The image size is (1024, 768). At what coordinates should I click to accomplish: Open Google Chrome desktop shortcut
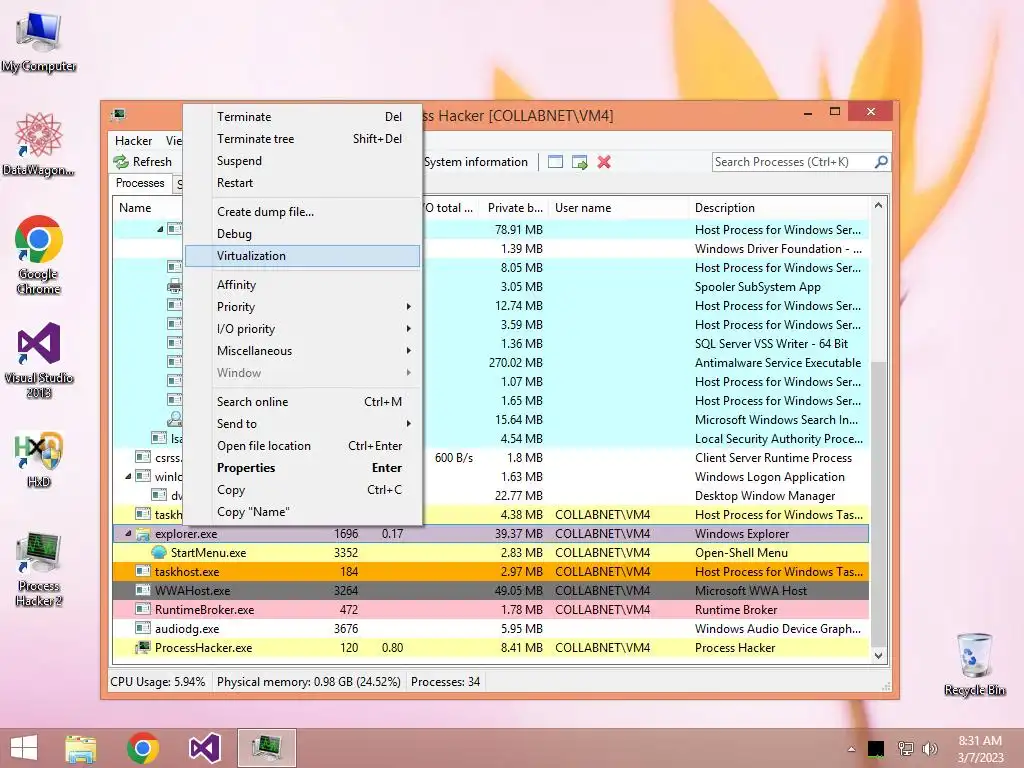[39, 255]
